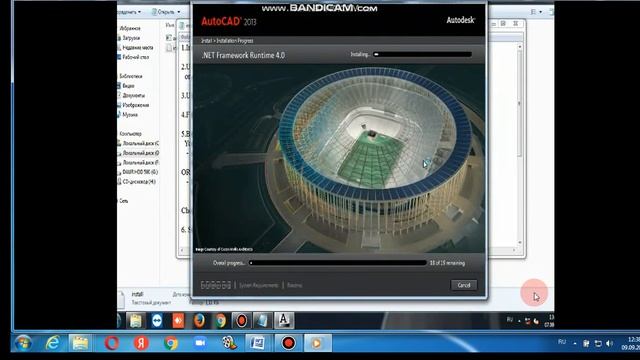Select Компьютер in Explorer sidebar
This screenshot has height=360, width=640.
pyautogui.click(x=130, y=134)
